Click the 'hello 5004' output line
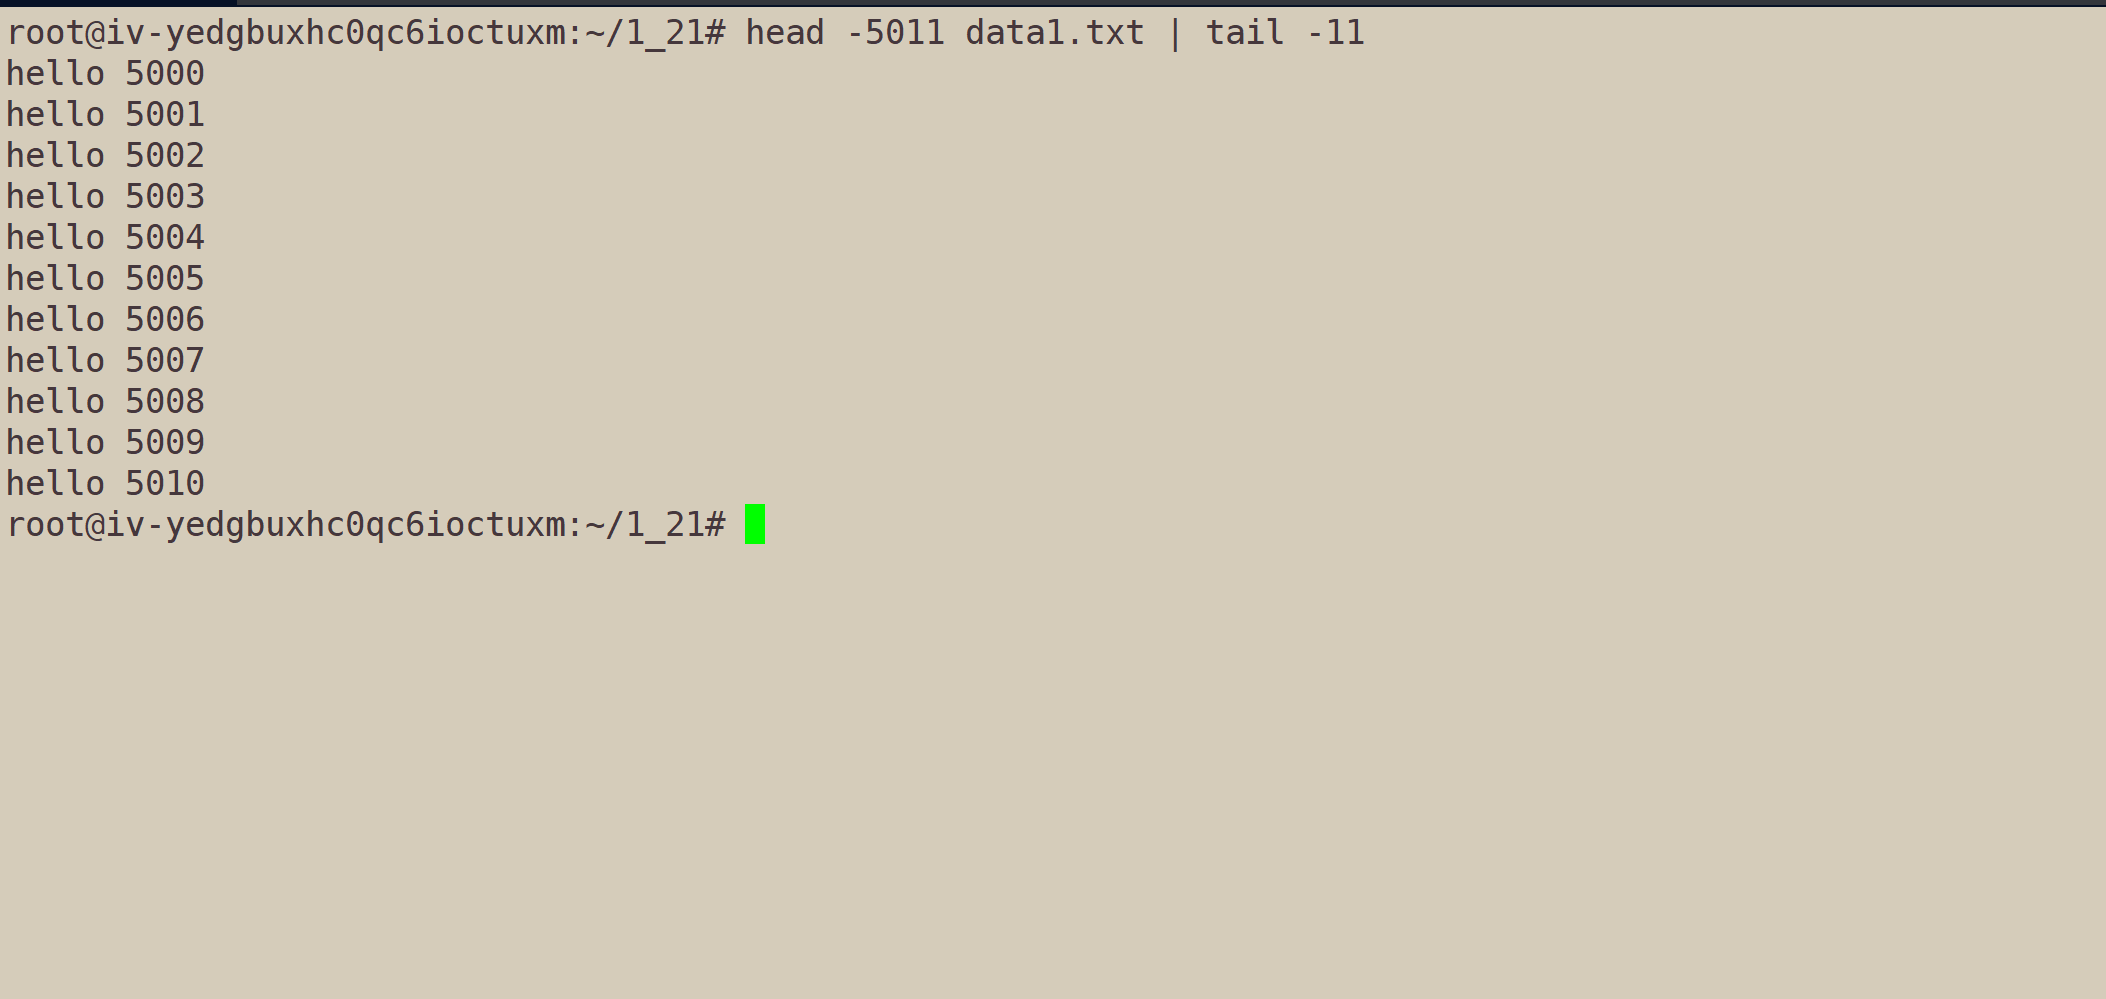 tap(105, 238)
